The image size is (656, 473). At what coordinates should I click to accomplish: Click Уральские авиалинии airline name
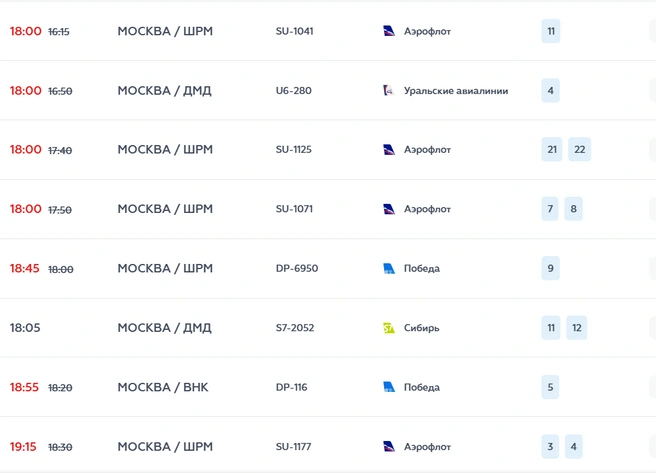coord(456,91)
